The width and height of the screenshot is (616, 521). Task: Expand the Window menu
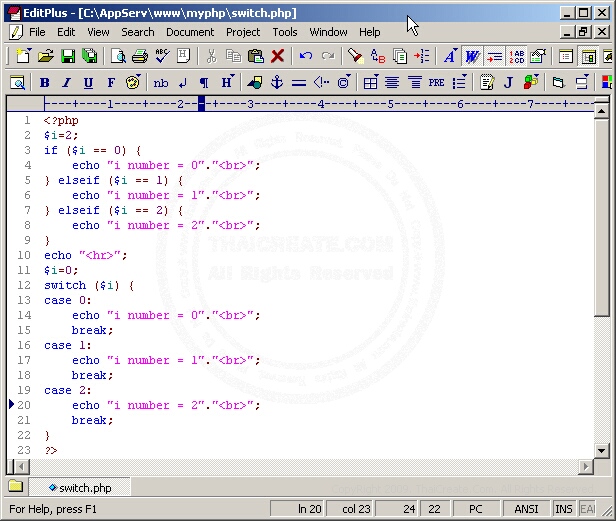pos(329,32)
